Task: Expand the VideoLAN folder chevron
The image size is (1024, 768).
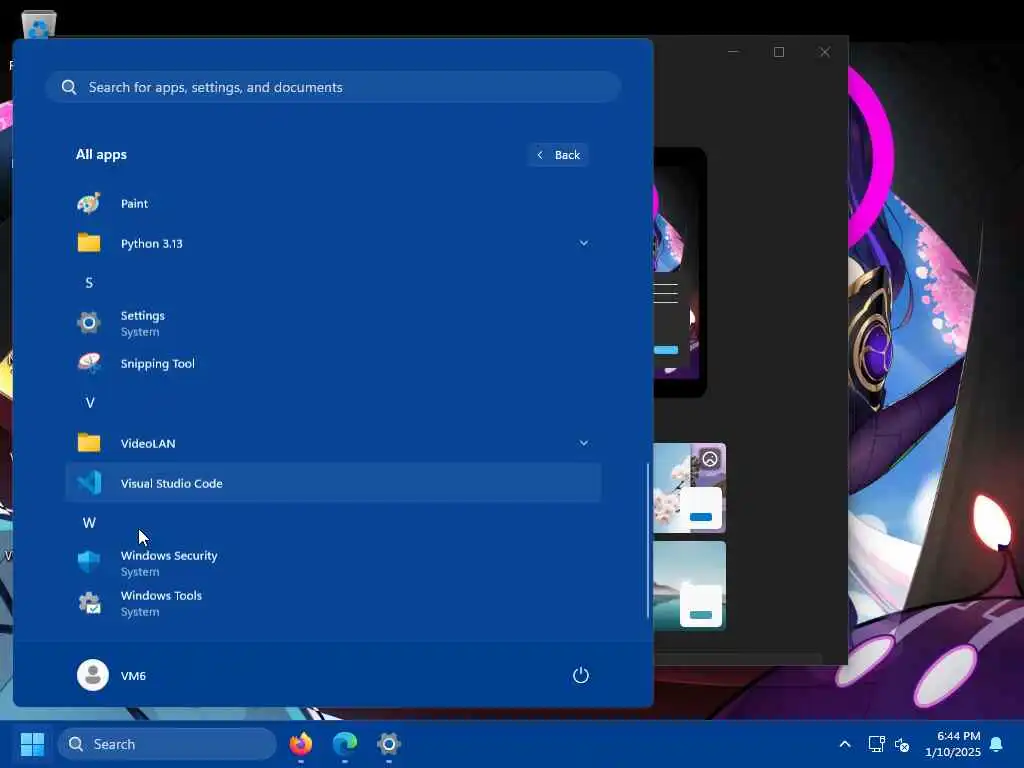Action: (x=583, y=443)
